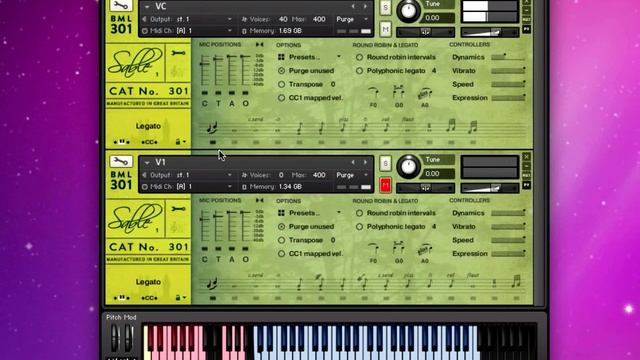Viewport: 640px width, 360px height.
Task: Click the Pitch wheel beside keyboard
Action: (x=115, y=338)
